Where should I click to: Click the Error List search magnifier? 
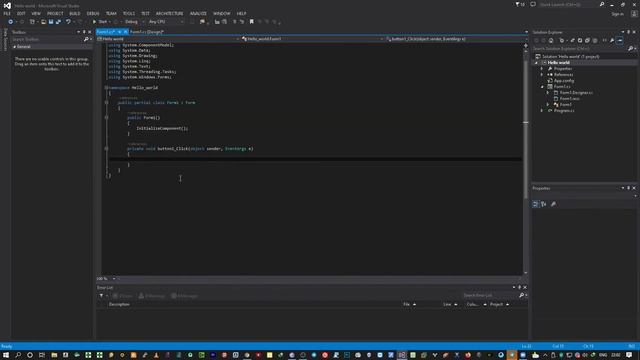point(521,295)
